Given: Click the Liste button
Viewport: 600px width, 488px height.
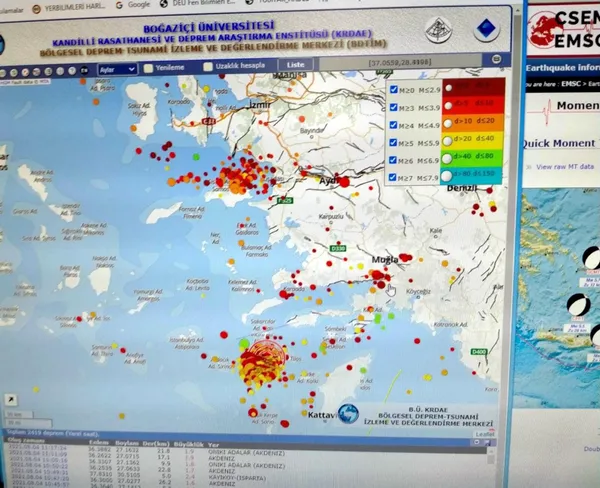Looking at the screenshot, I should 295,65.
